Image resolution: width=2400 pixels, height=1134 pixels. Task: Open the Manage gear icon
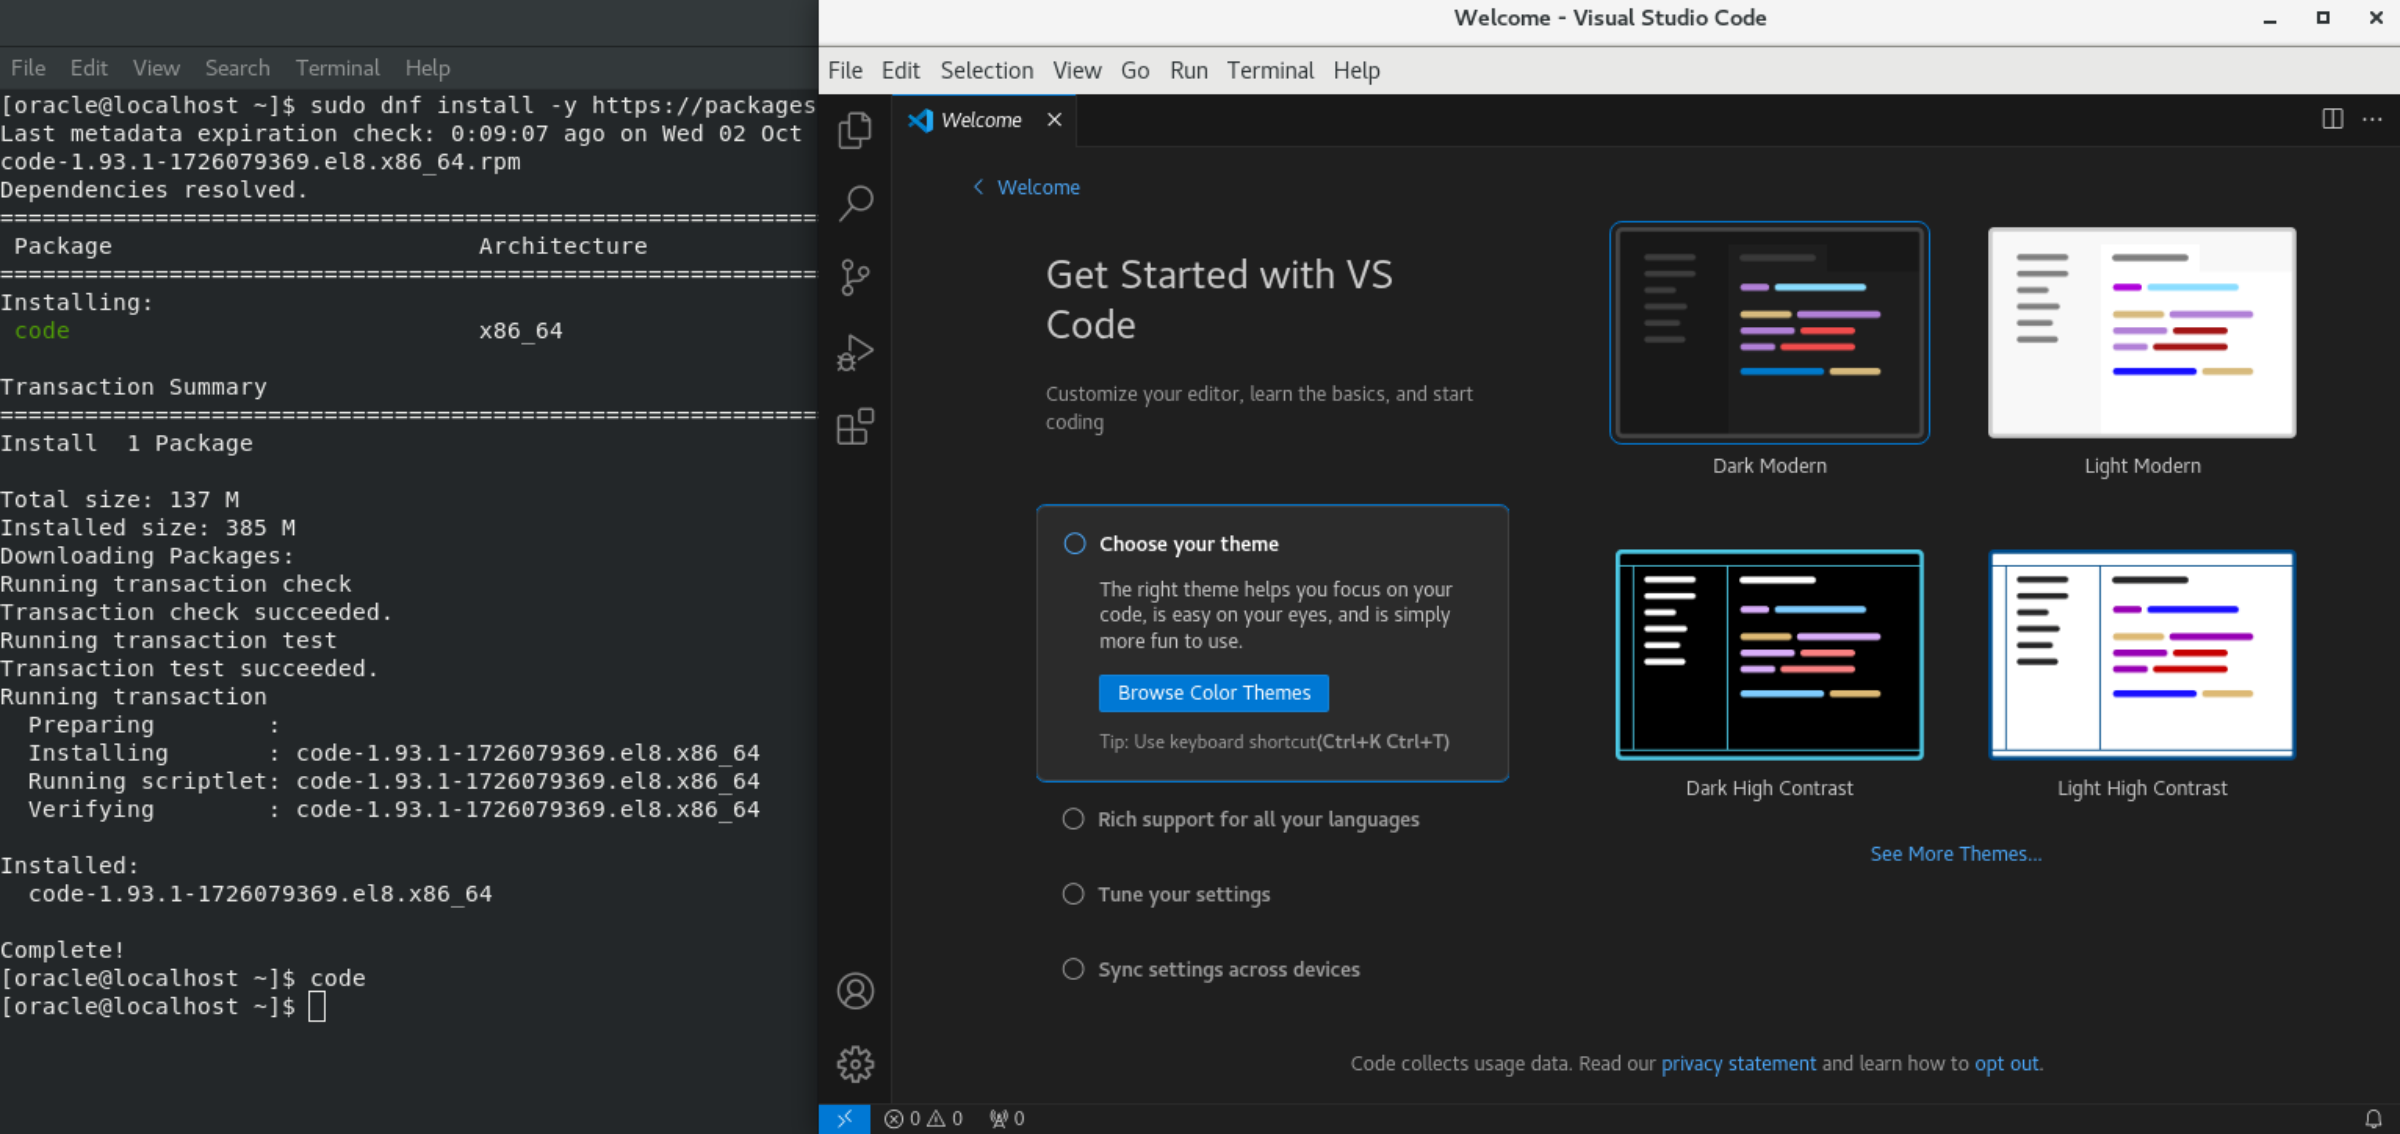[855, 1064]
